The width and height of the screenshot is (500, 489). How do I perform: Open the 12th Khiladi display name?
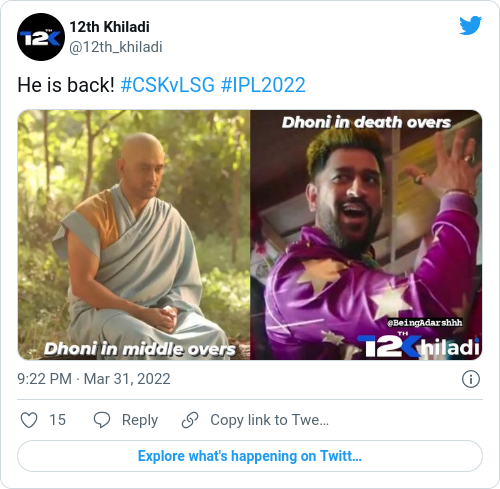click(x=109, y=27)
